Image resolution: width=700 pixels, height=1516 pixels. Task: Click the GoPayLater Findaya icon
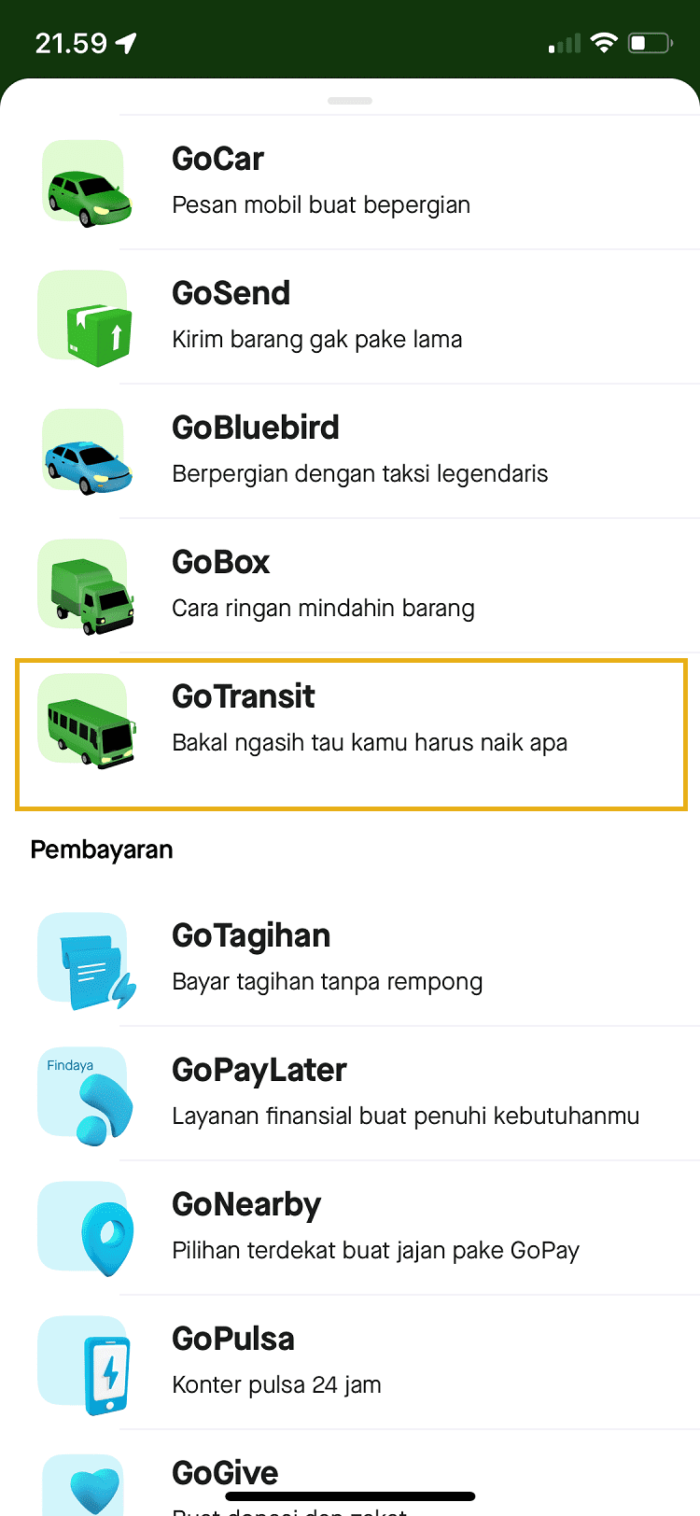pos(84,1092)
